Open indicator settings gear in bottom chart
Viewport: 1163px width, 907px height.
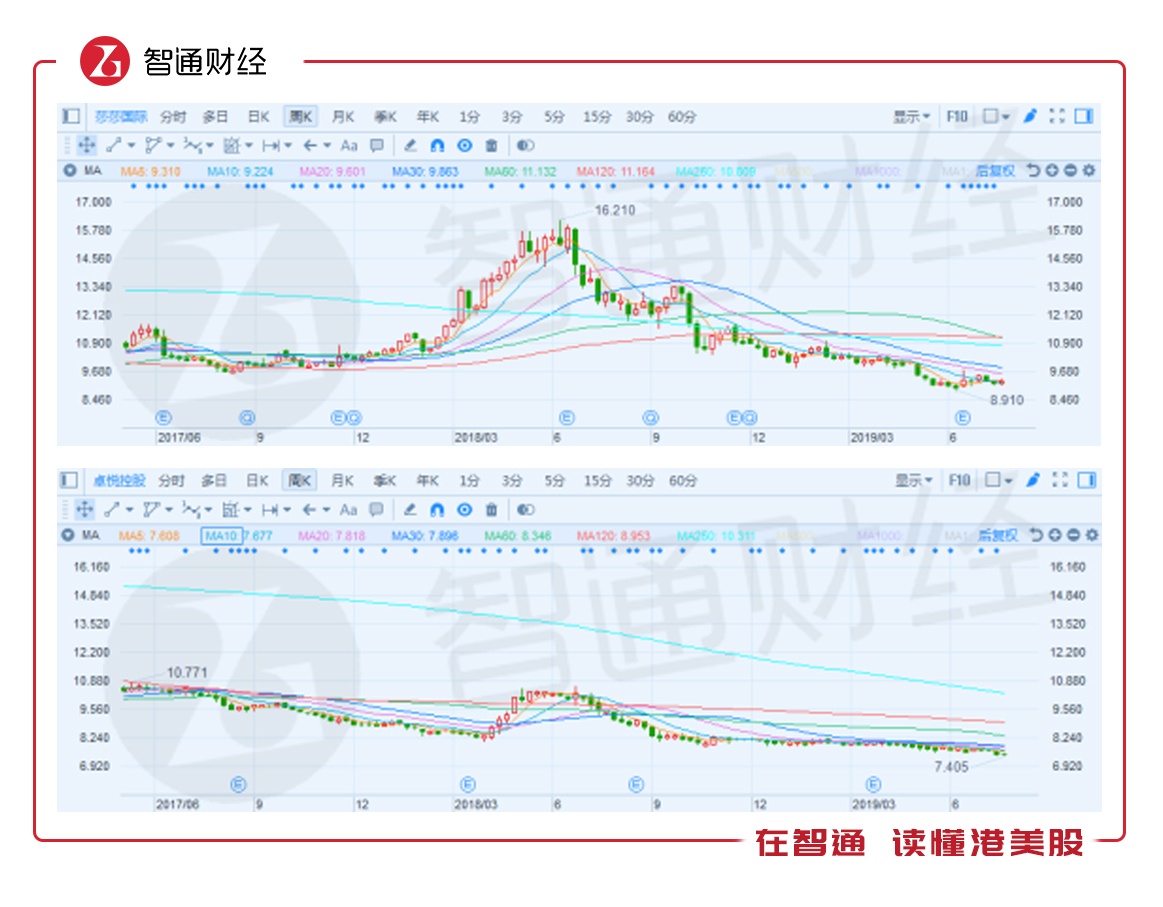(1092, 535)
